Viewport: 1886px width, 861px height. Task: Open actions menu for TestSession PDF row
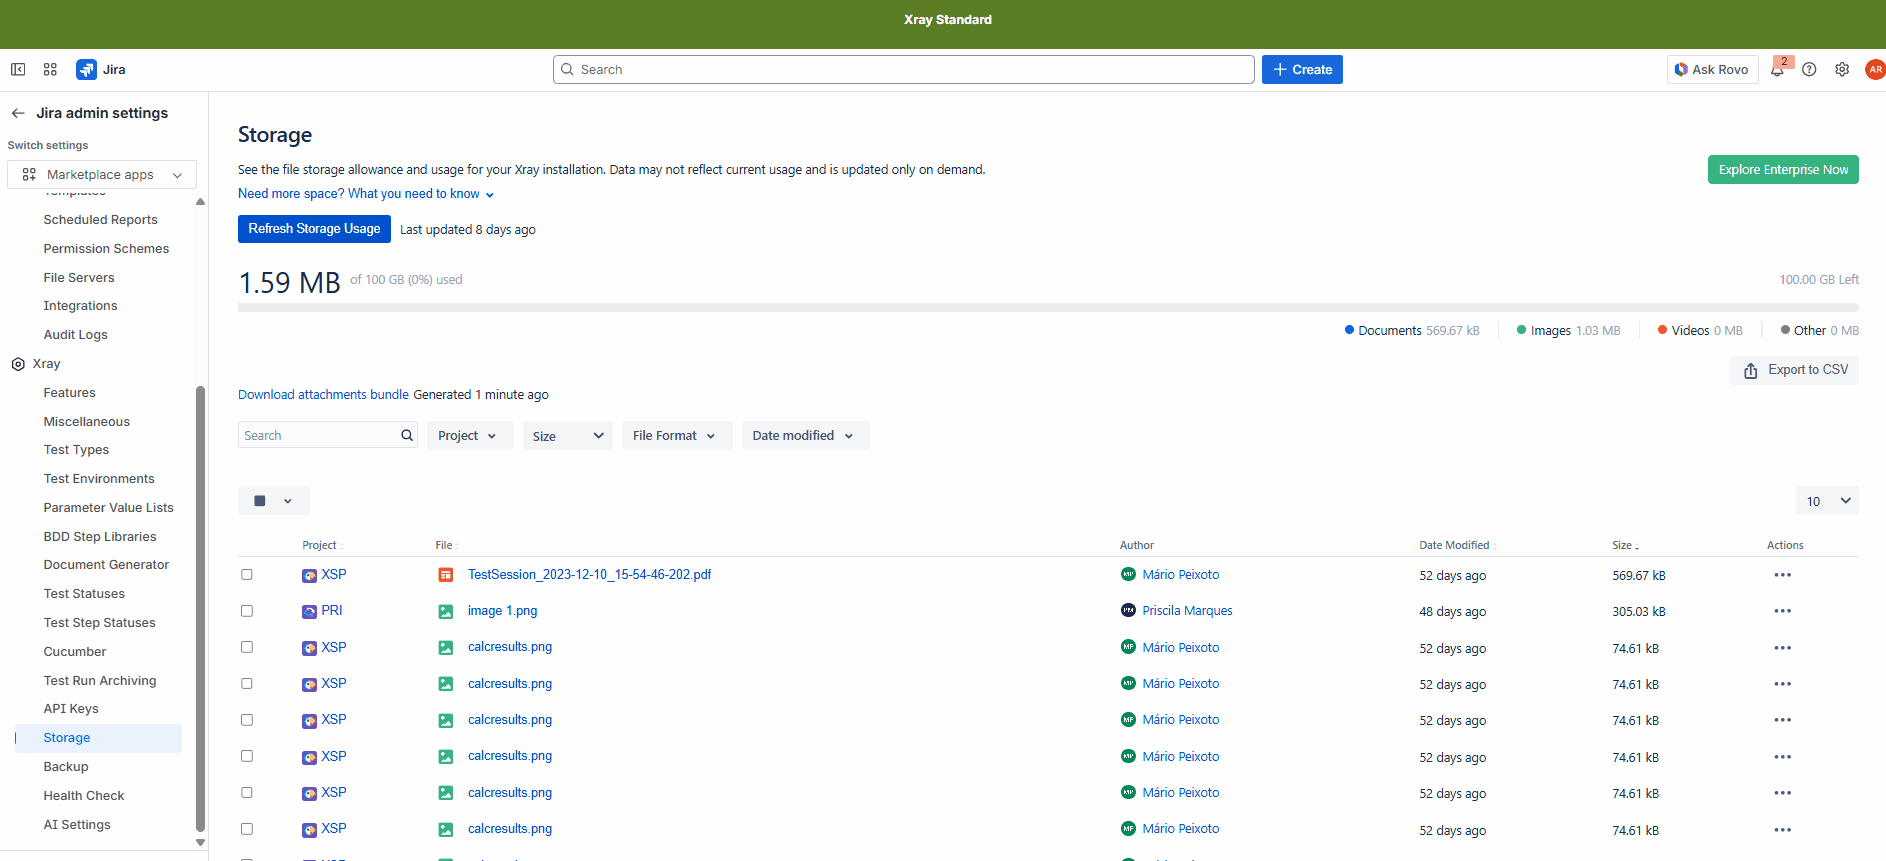coord(1782,575)
